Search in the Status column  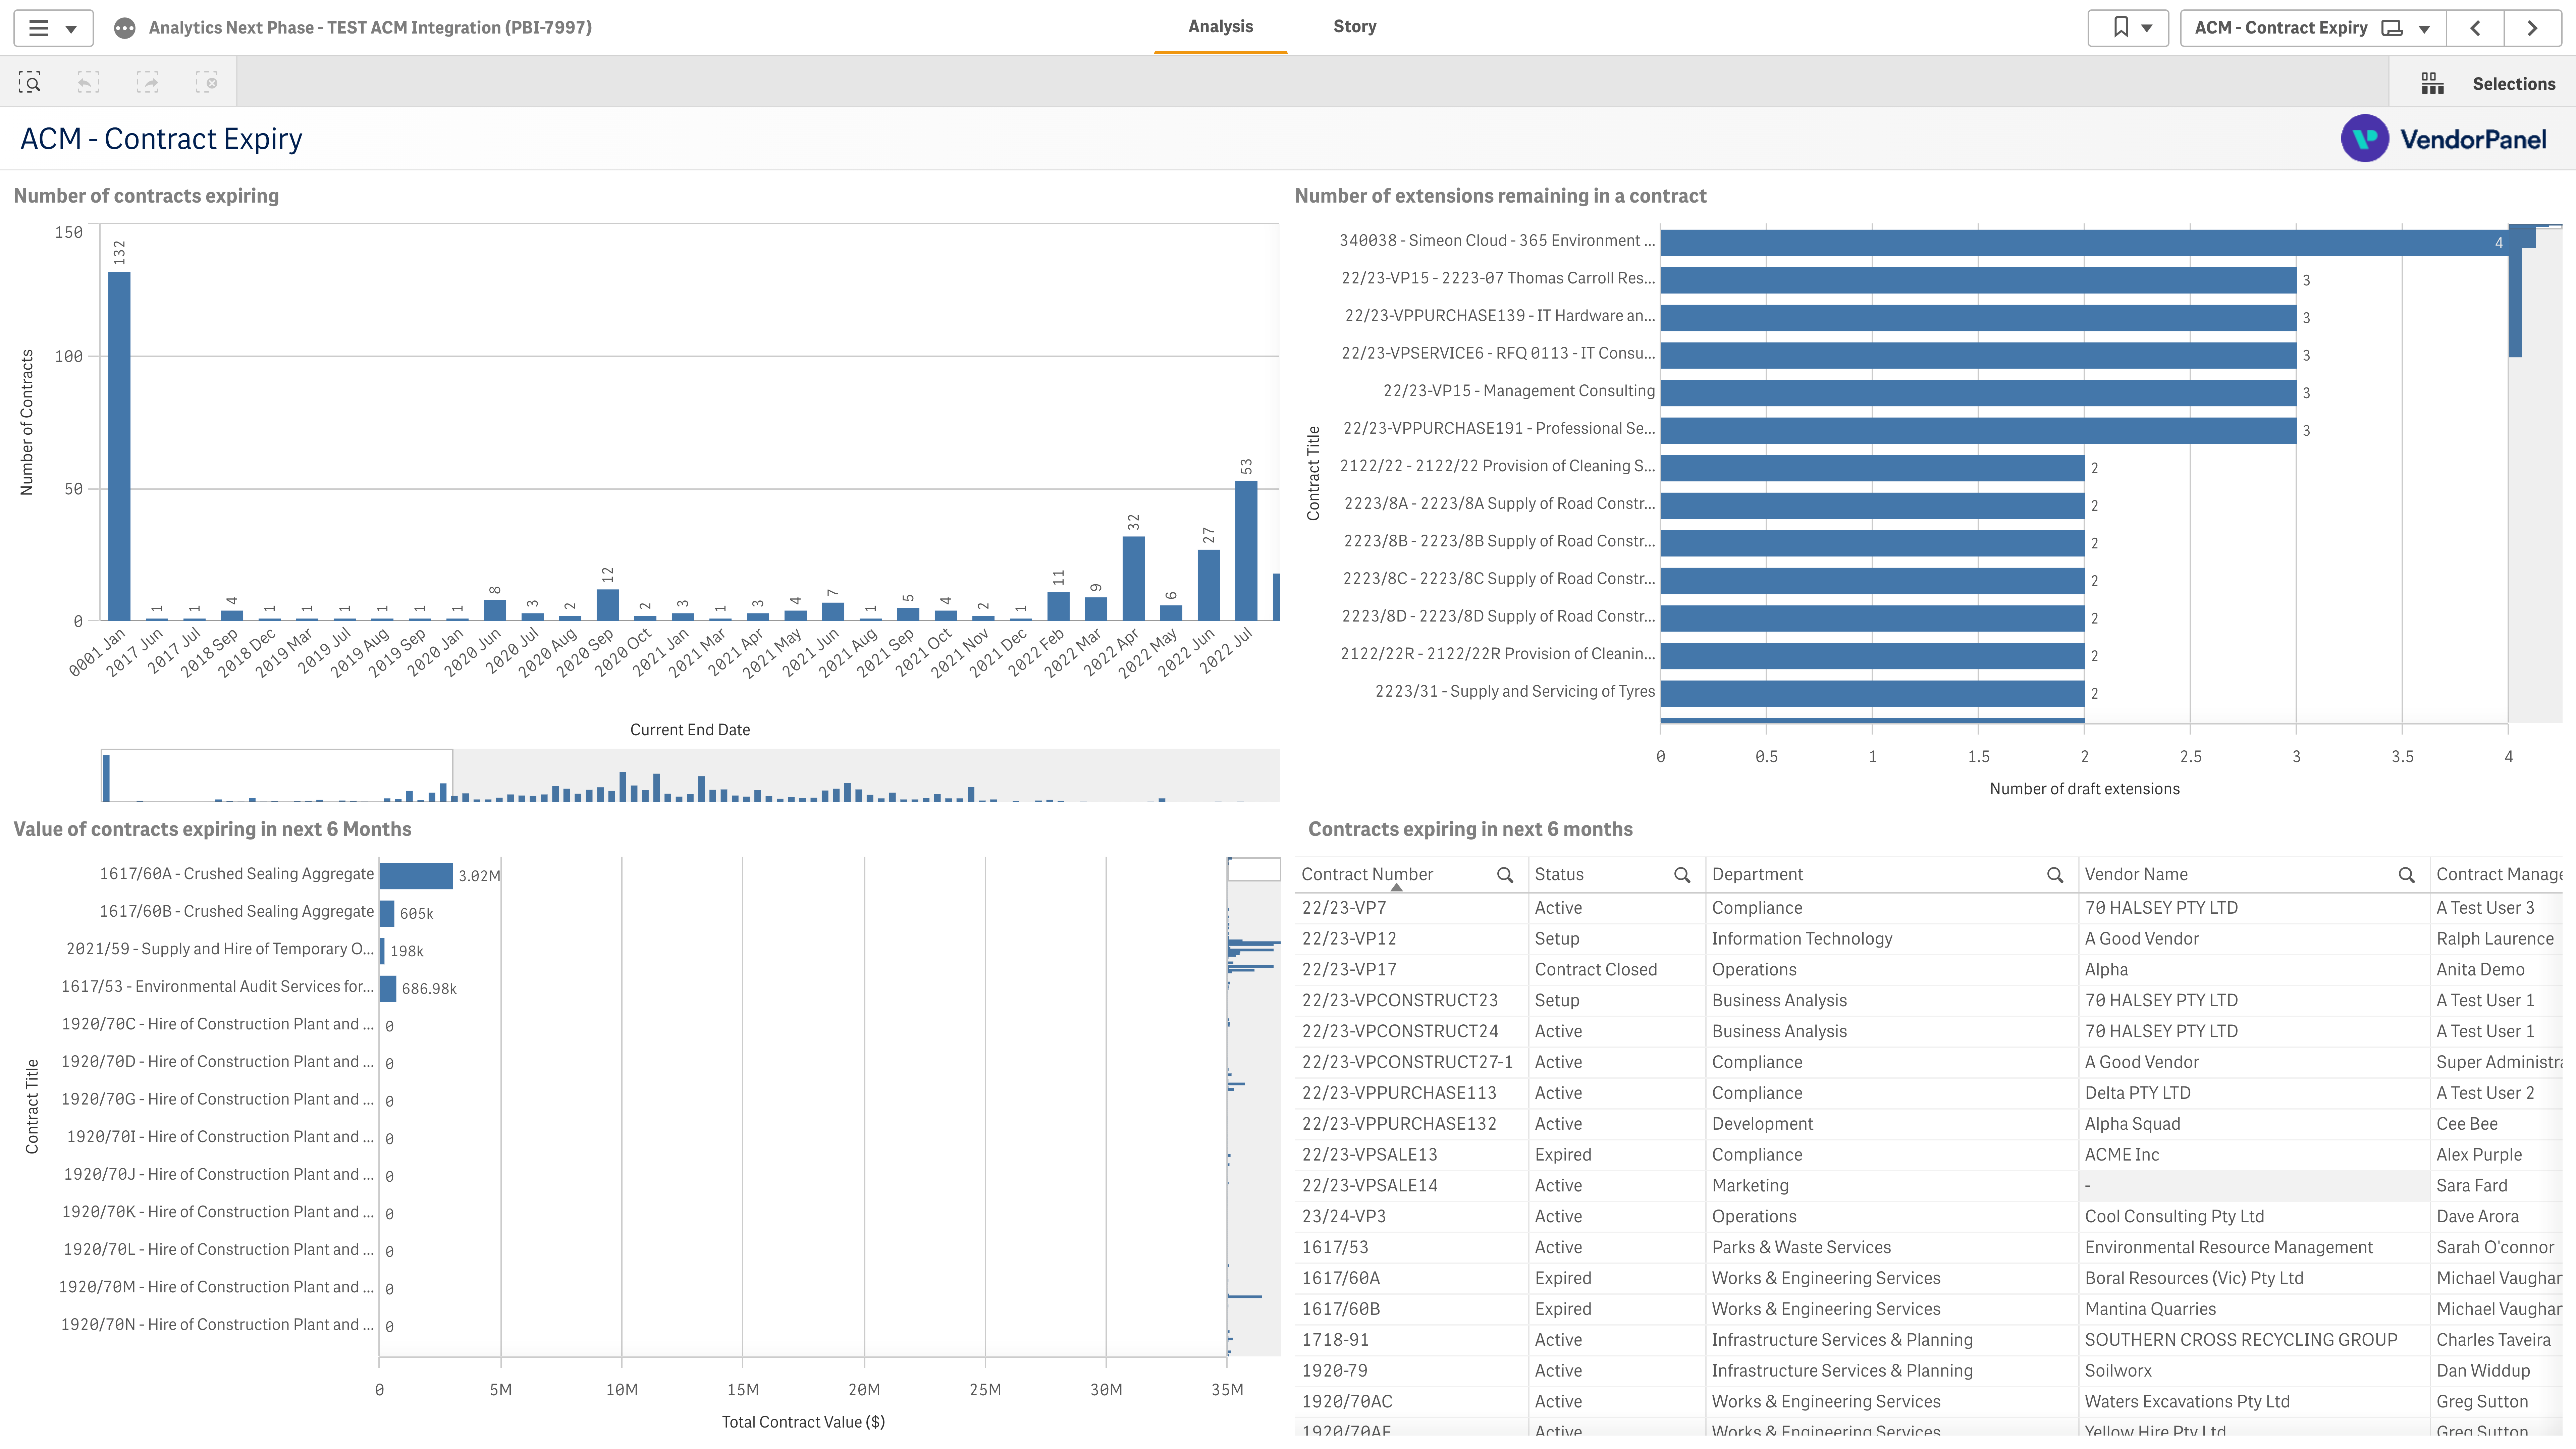(x=1682, y=875)
